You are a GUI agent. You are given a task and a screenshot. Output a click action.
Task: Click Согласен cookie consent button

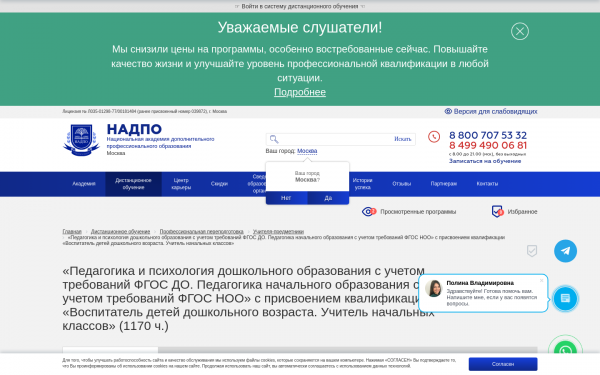point(503,364)
